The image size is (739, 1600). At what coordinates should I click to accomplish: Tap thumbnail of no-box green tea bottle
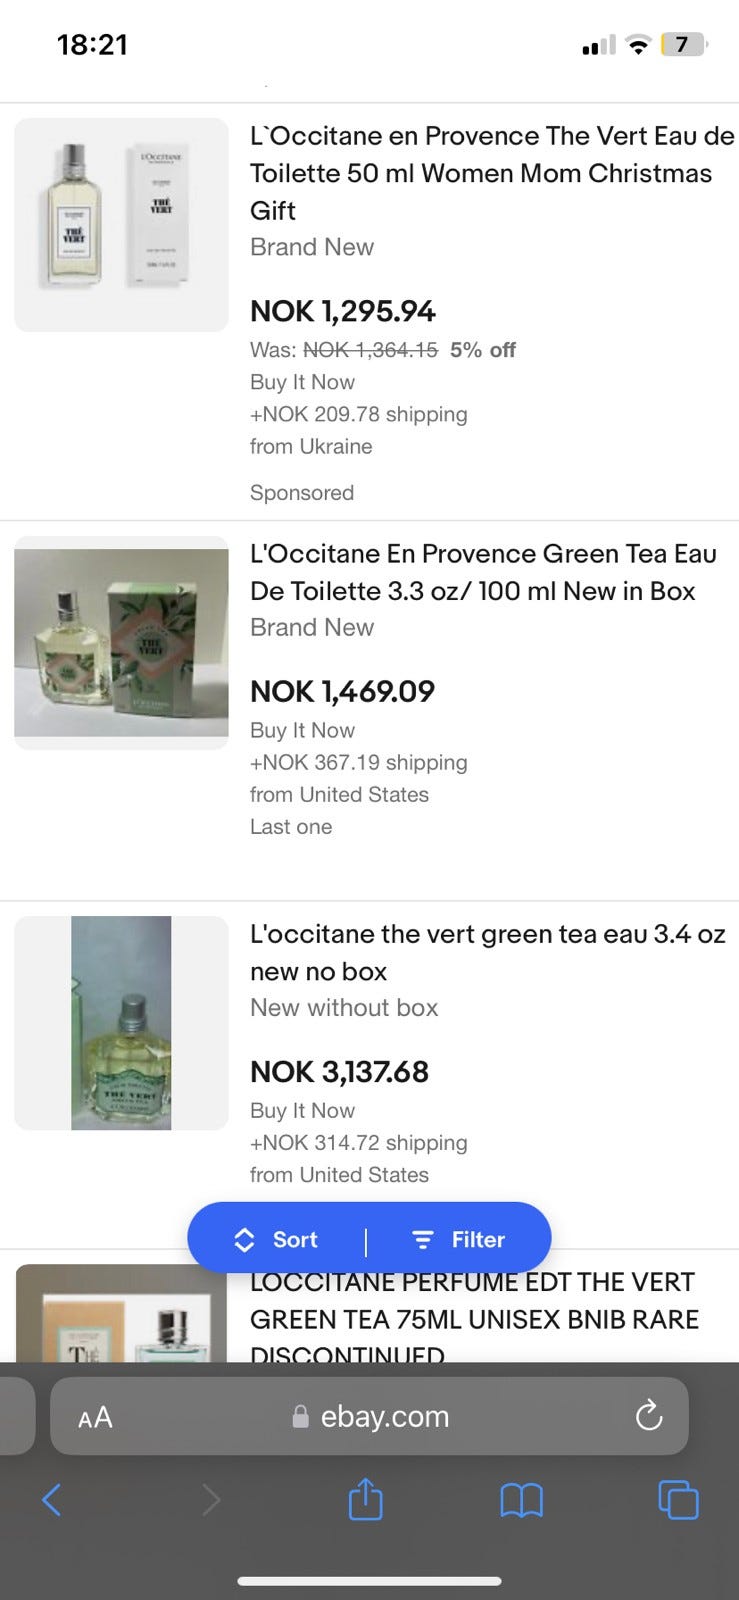[121, 1023]
